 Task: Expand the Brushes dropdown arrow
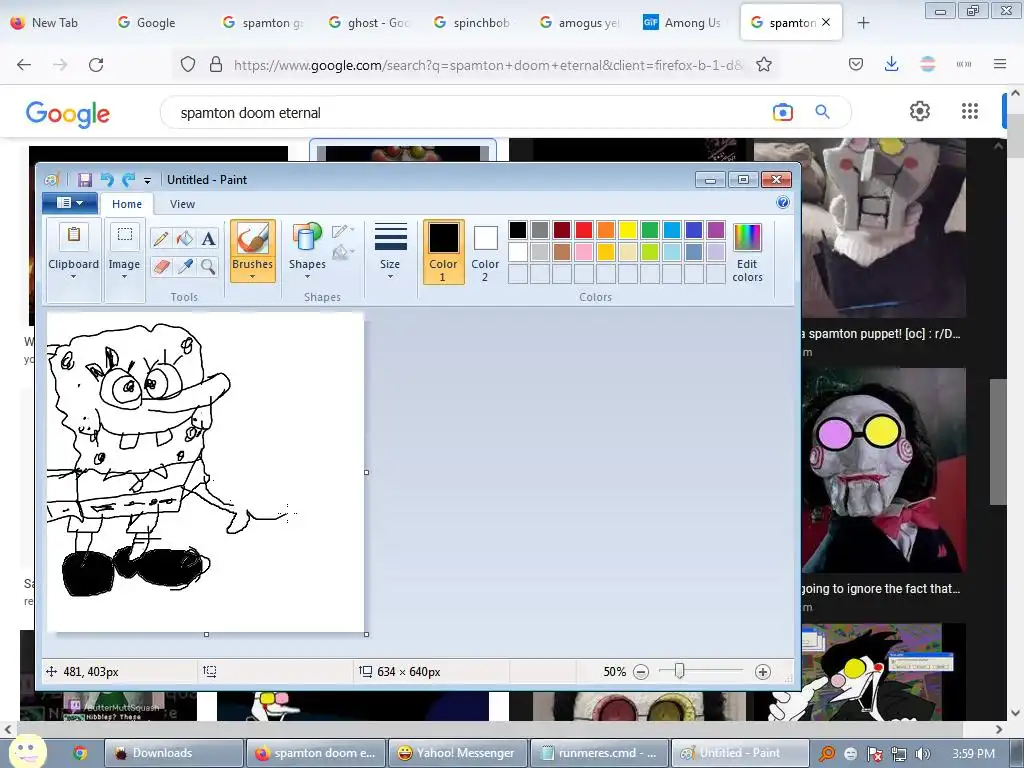pos(253,276)
